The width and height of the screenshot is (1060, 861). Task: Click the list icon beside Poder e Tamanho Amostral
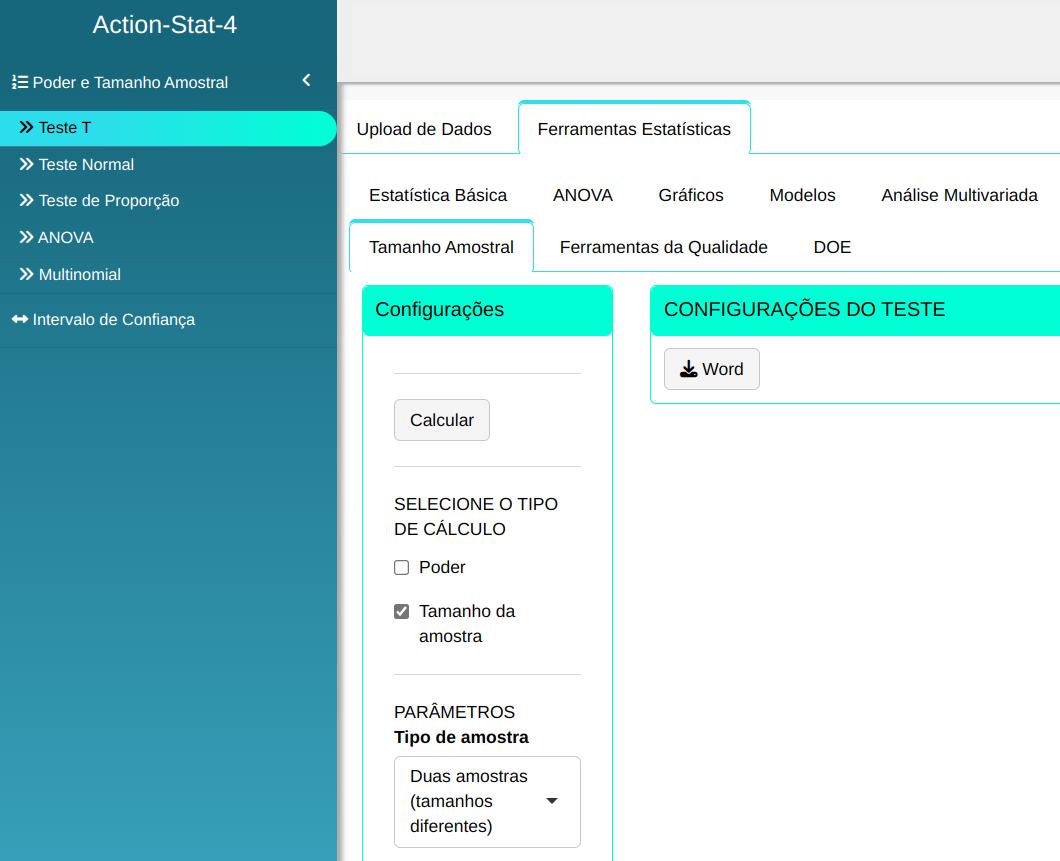(x=19, y=82)
